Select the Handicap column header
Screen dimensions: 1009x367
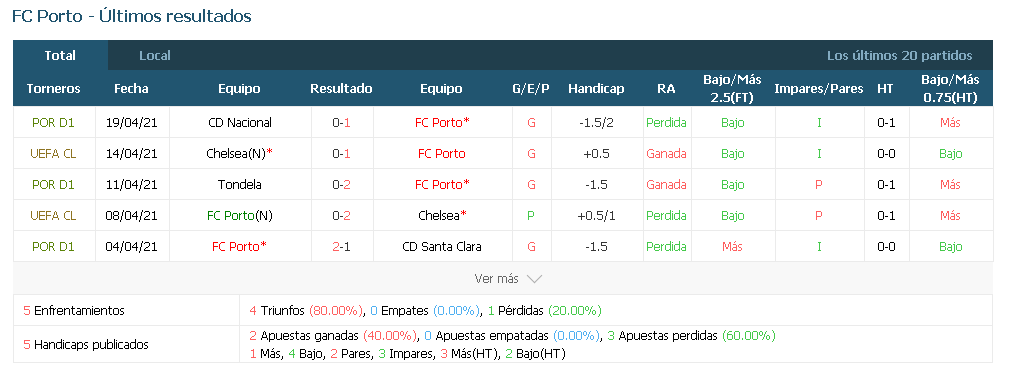click(x=596, y=89)
